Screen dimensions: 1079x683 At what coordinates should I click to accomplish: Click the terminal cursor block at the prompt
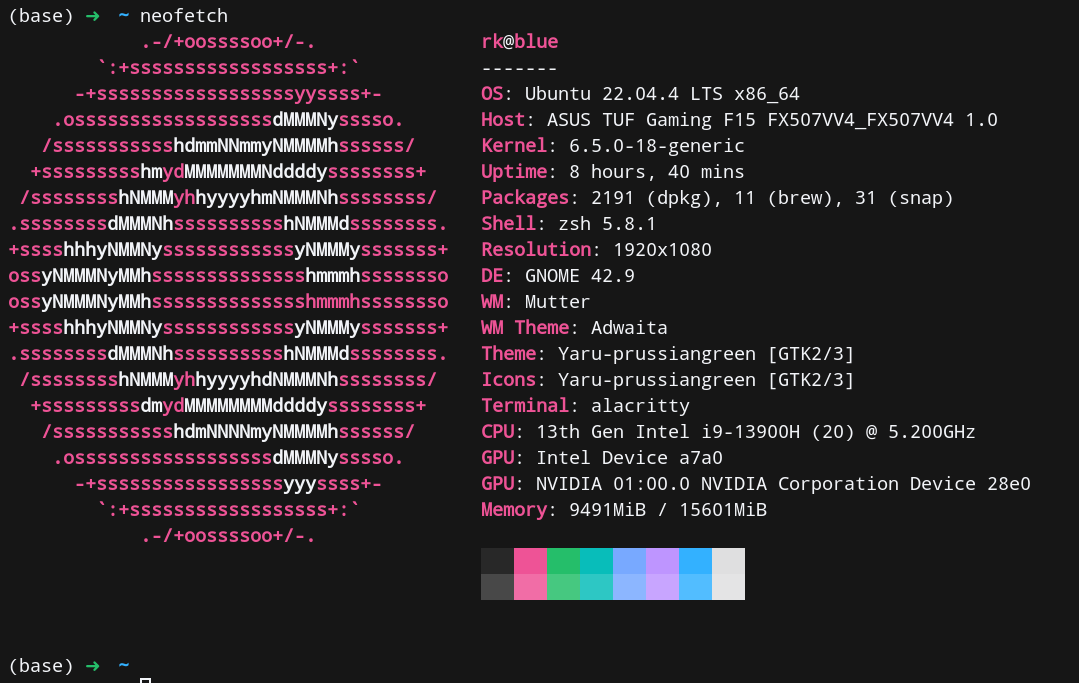pyautogui.click(x=145, y=680)
